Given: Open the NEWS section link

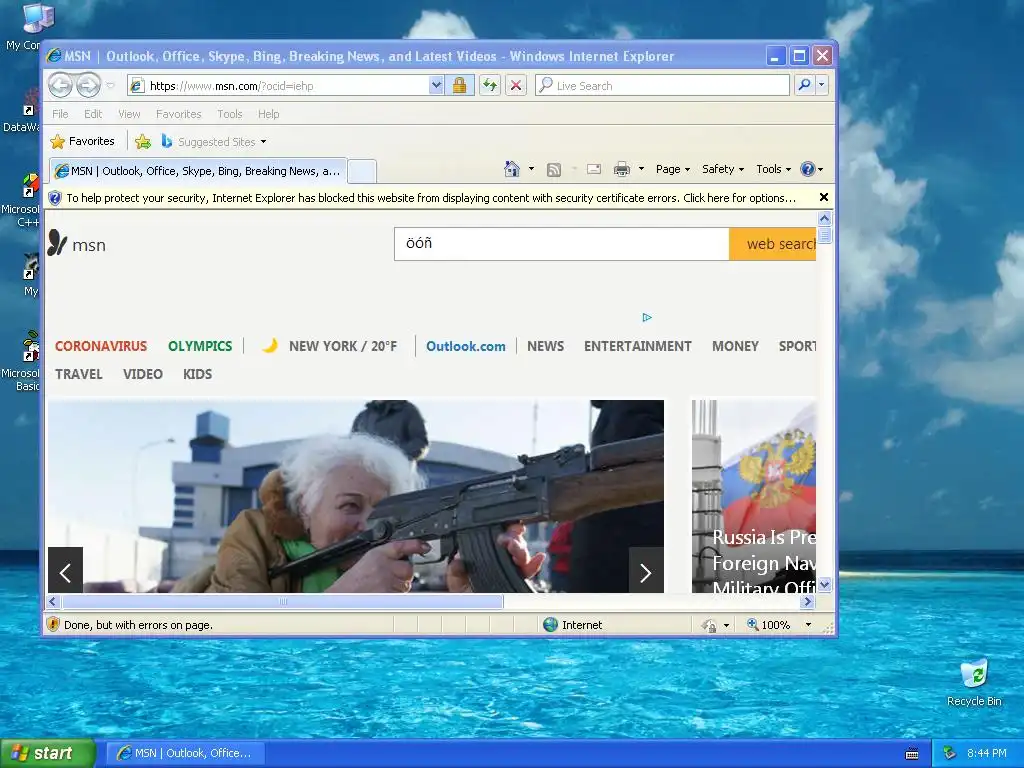Looking at the screenshot, I should [x=545, y=346].
